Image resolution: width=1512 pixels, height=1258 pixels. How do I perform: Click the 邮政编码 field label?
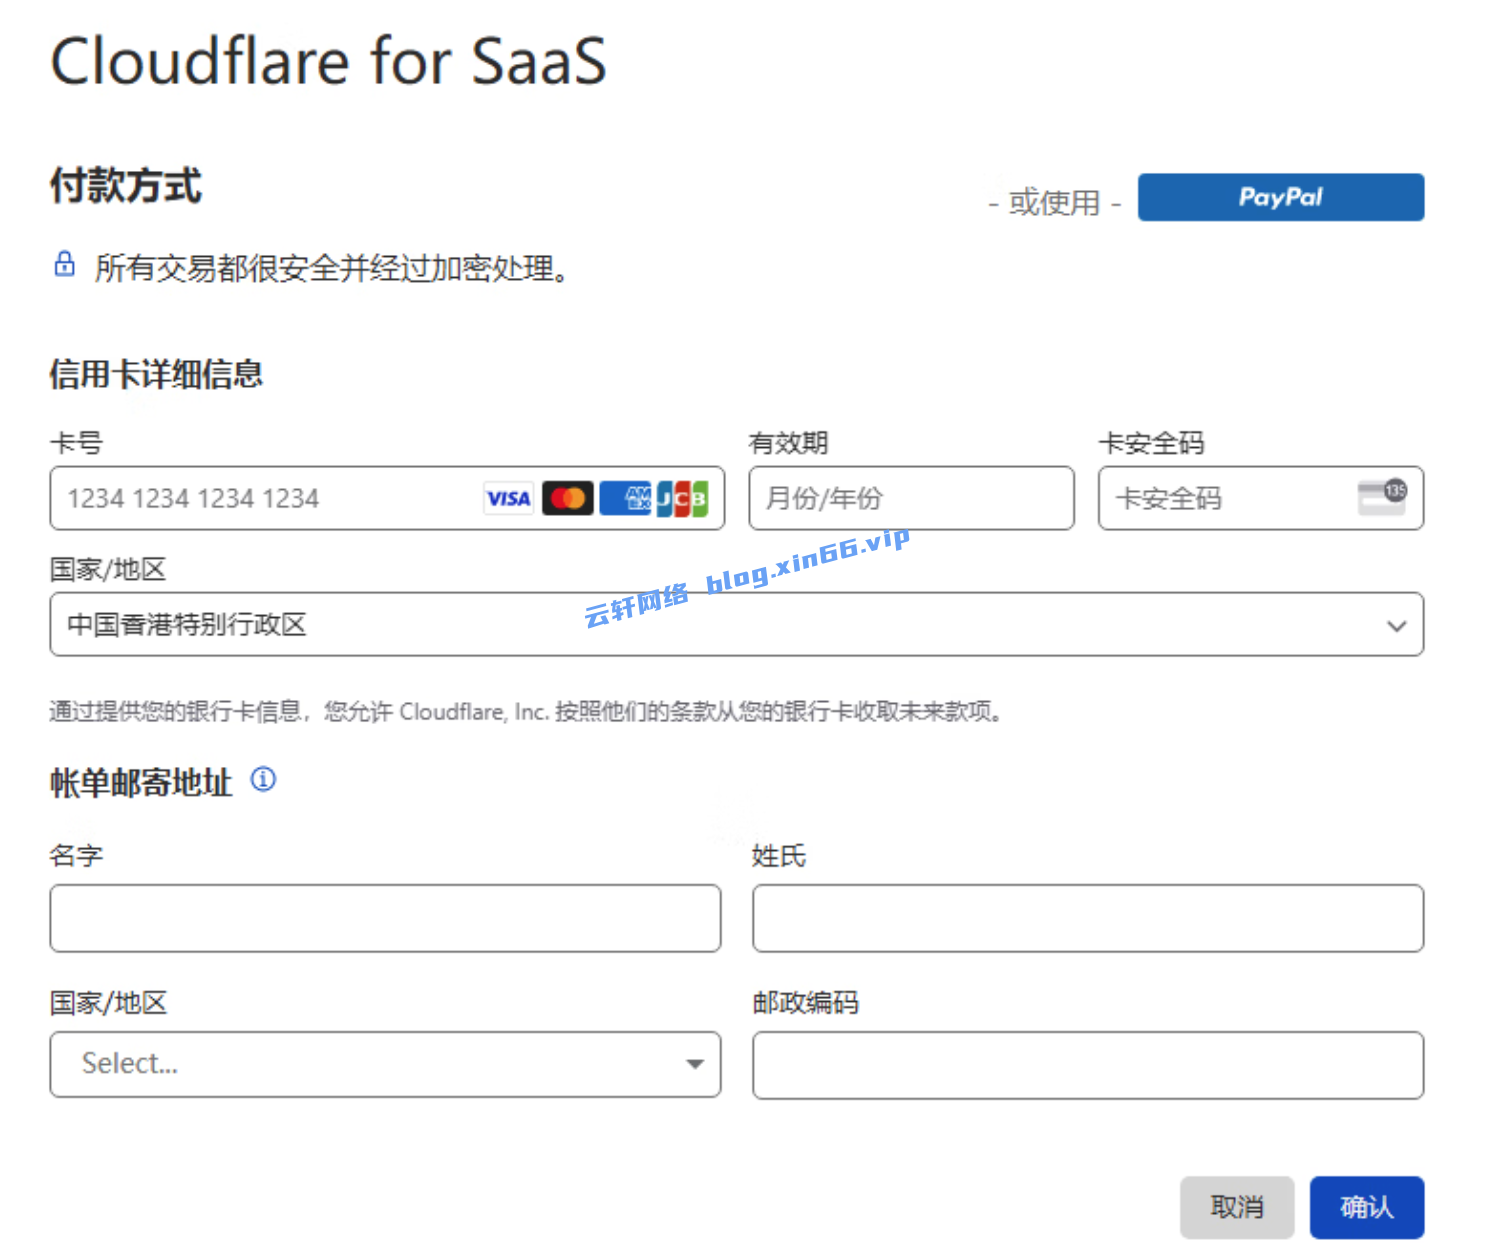(x=806, y=1002)
